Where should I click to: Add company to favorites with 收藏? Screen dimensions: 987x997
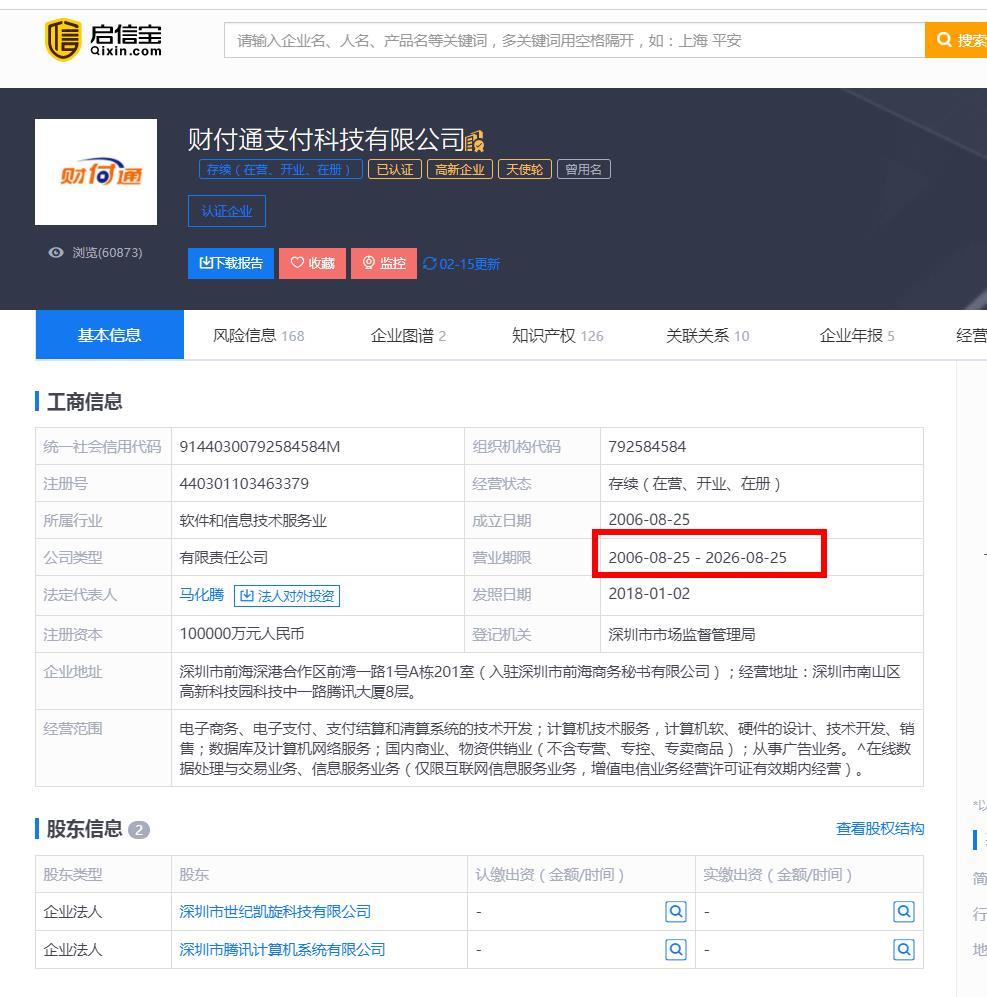click(x=312, y=263)
